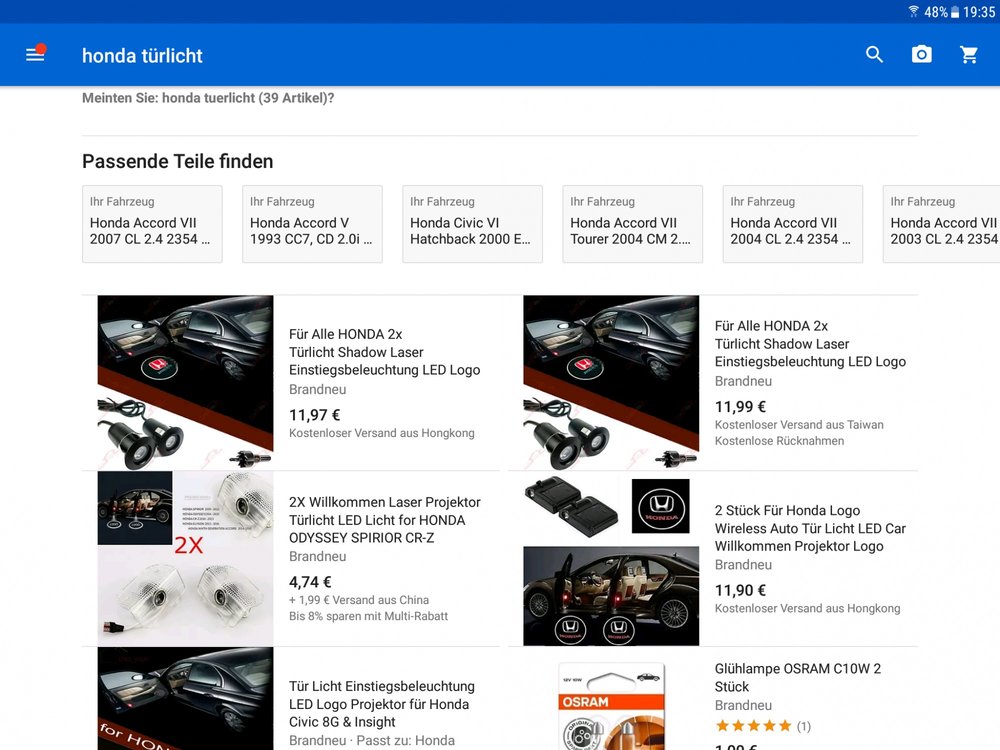The width and height of the screenshot is (1000, 750).
Task: Open the "(1)" review count link
Action: 805,726
